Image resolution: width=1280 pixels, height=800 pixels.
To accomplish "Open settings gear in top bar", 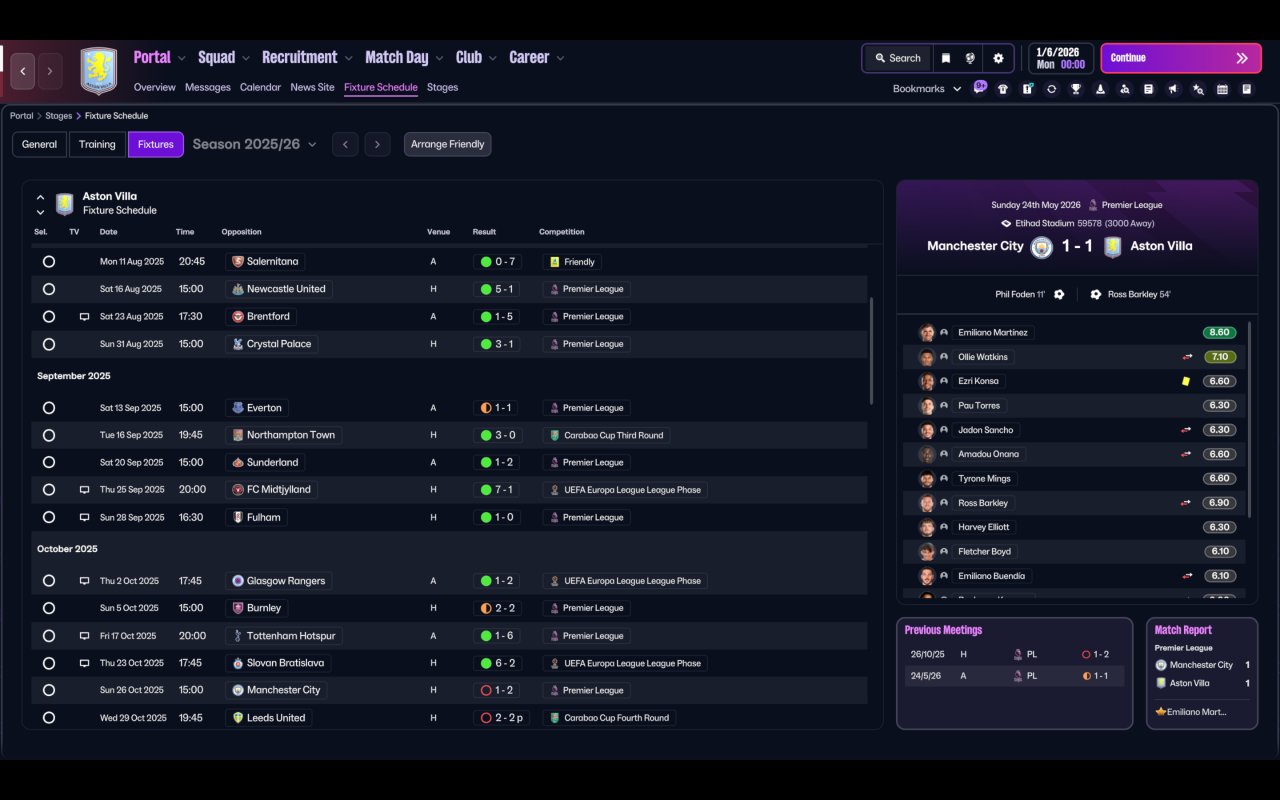I will [x=998, y=58].
